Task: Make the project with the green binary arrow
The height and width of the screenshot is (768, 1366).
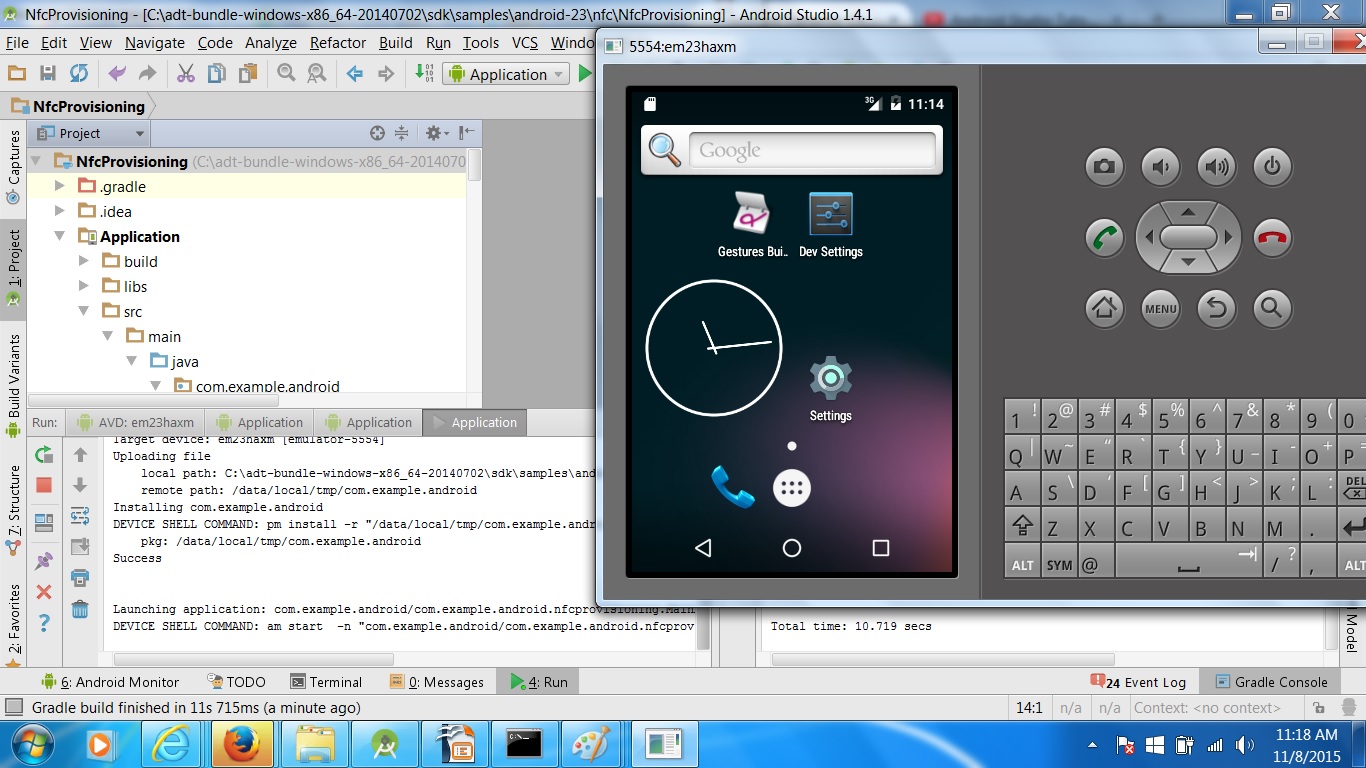Action: coord(424,73)
